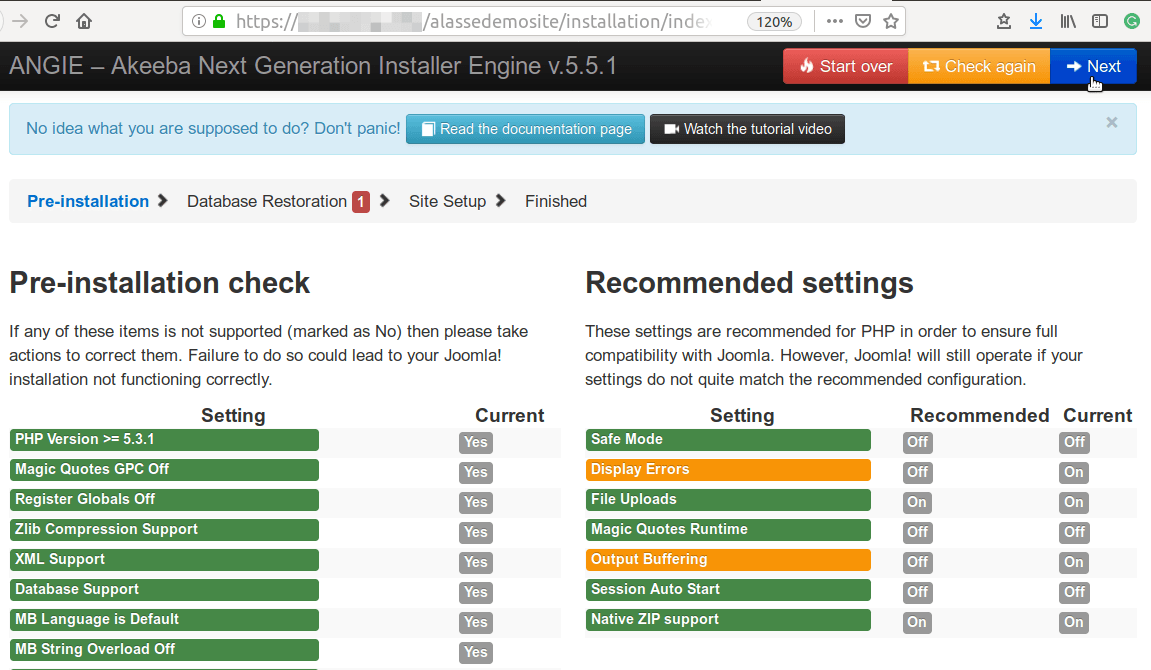Click the 'Magic Quotes GPC Off' setting label

point(164,470)
